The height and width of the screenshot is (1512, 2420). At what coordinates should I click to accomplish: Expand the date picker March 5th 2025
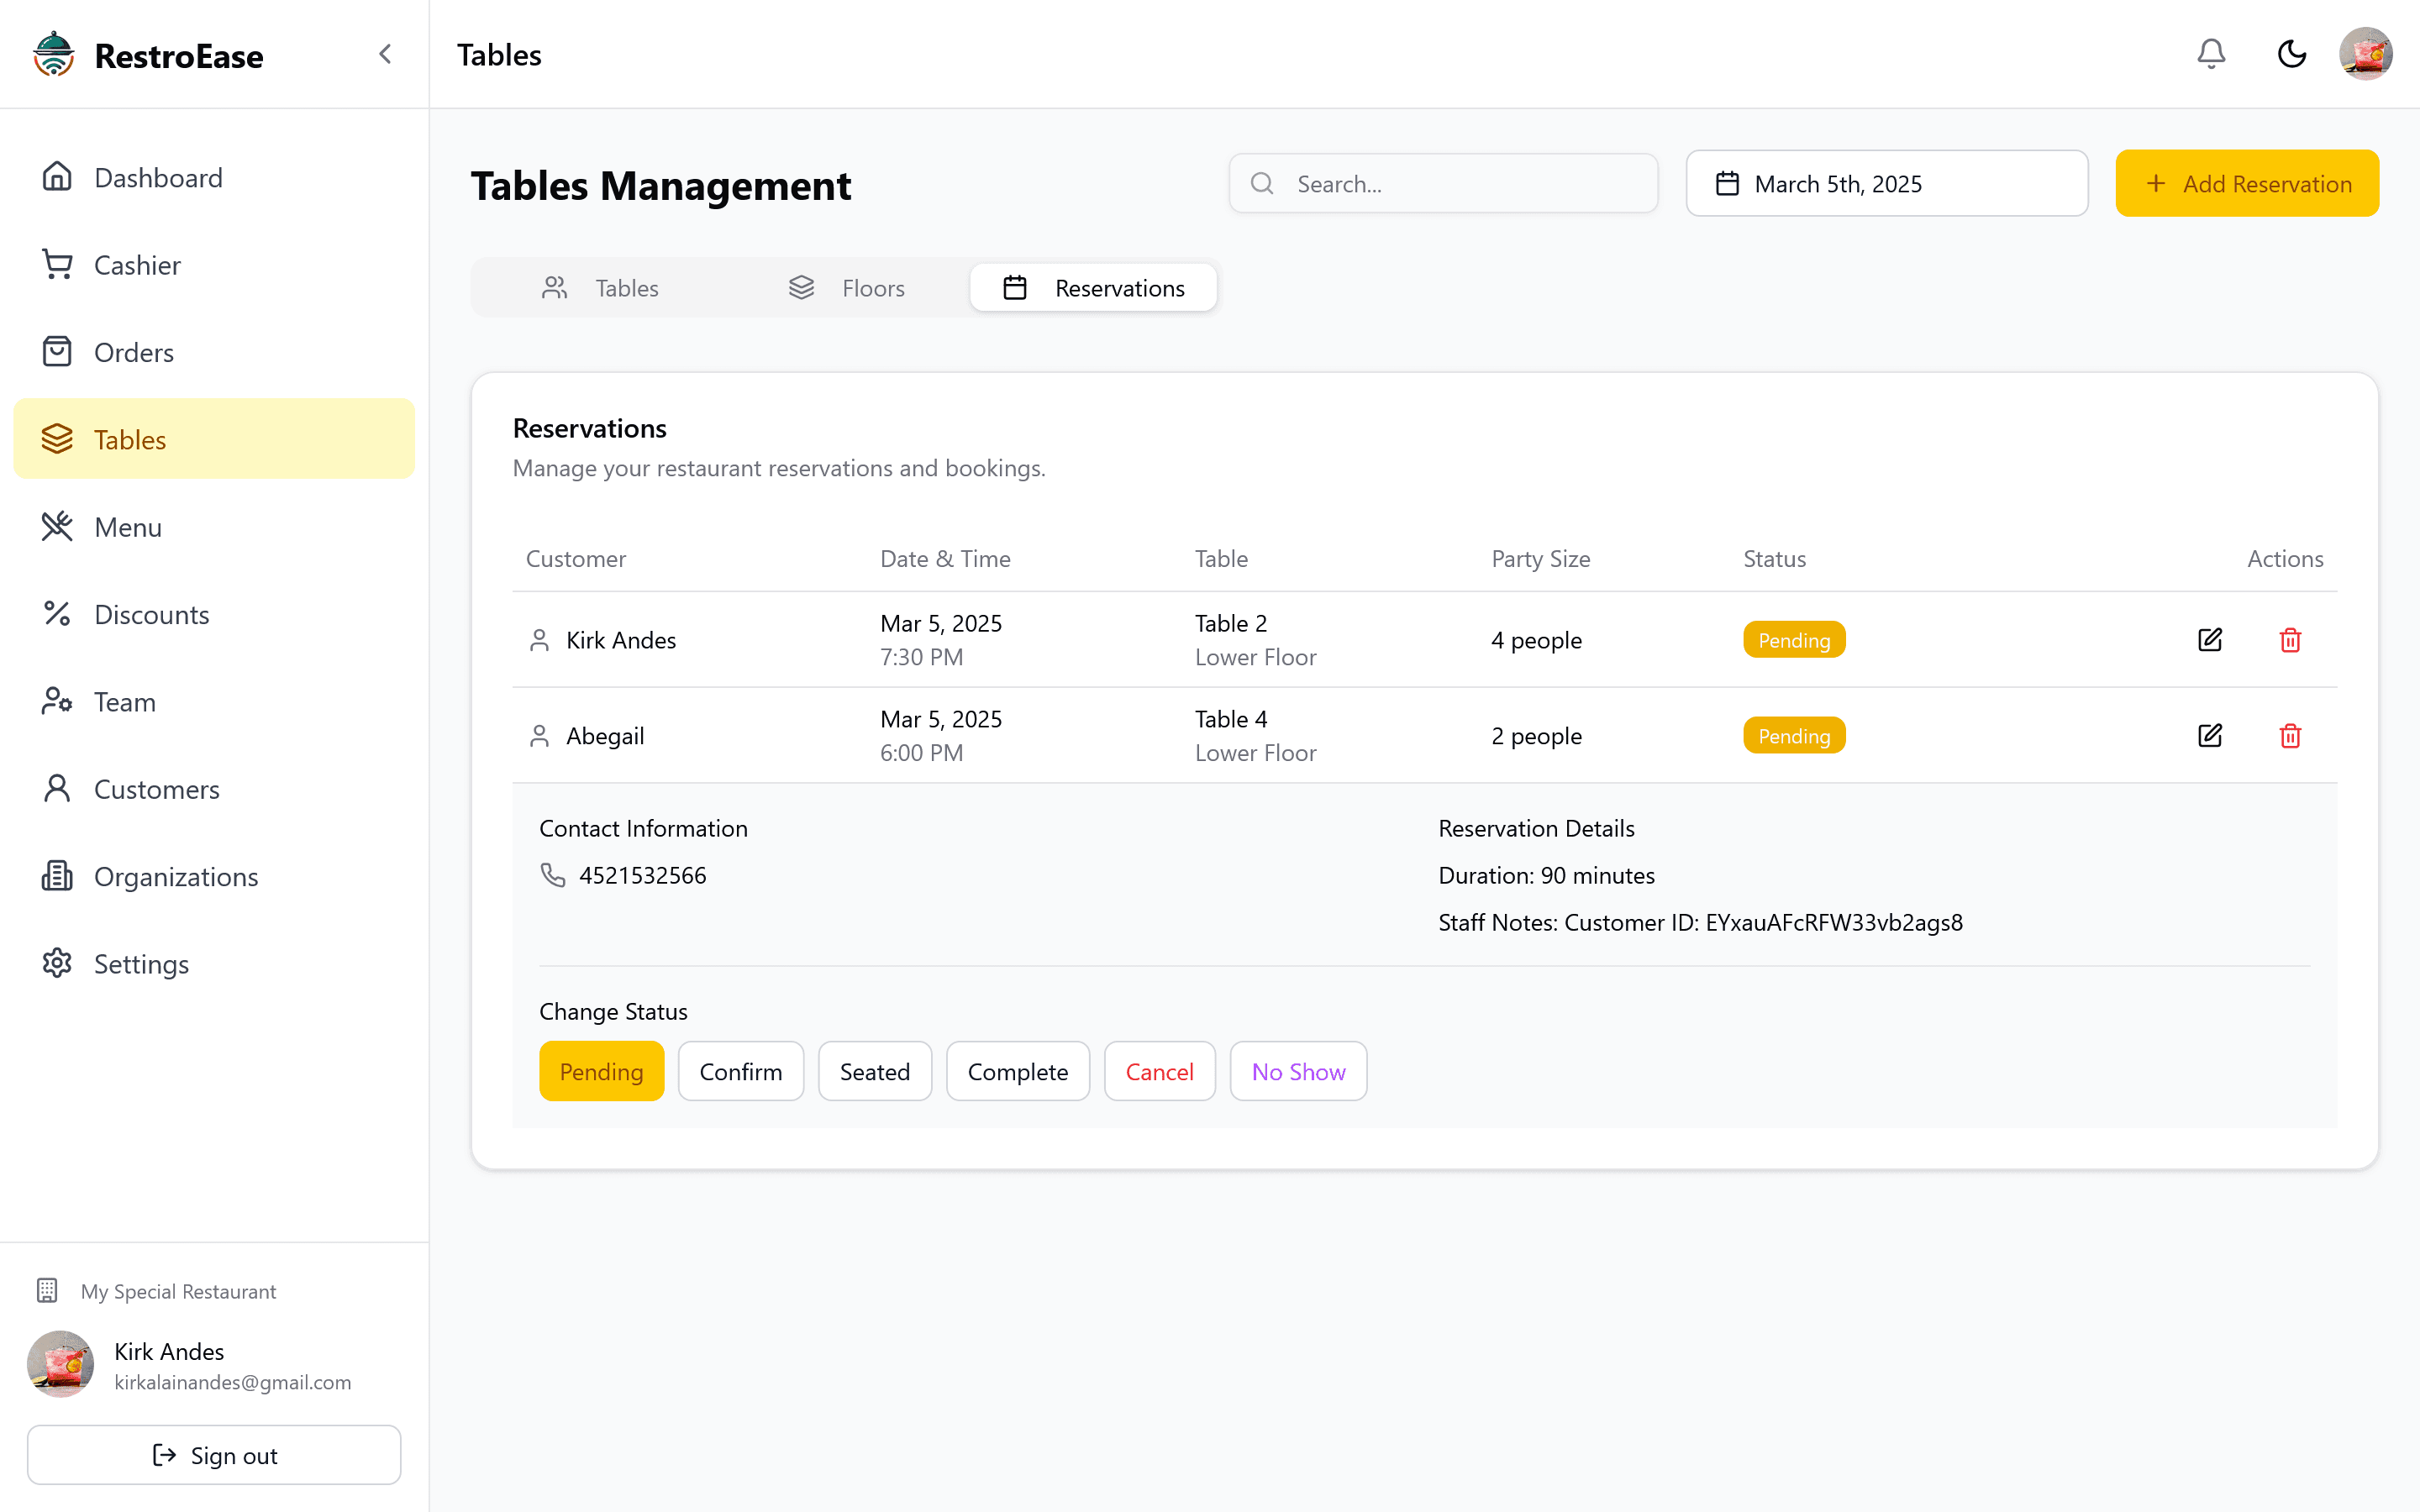(1887, 183)
